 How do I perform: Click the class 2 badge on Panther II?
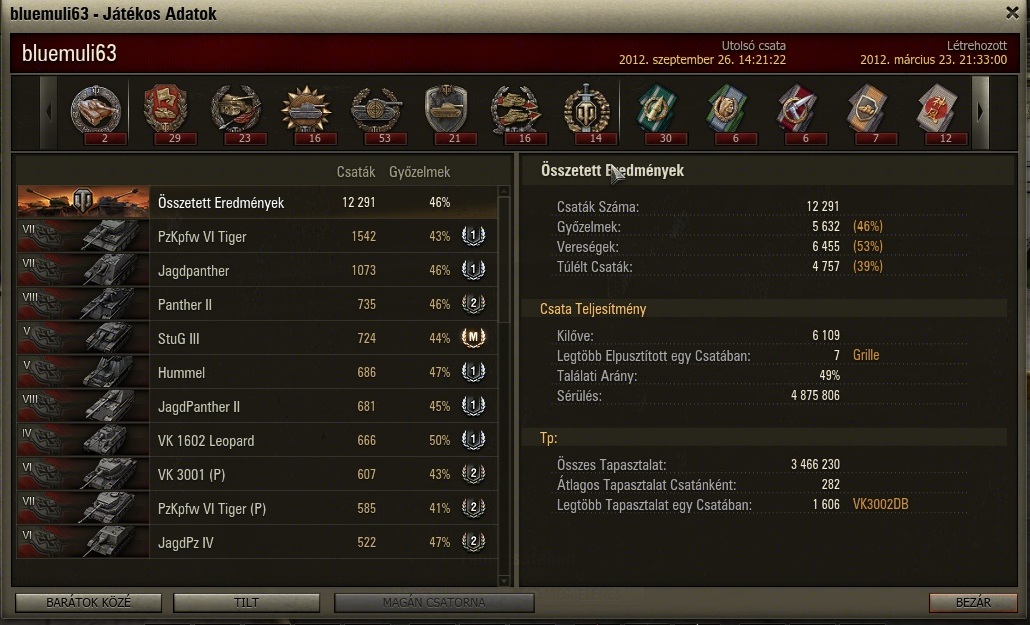click(473, 304)
